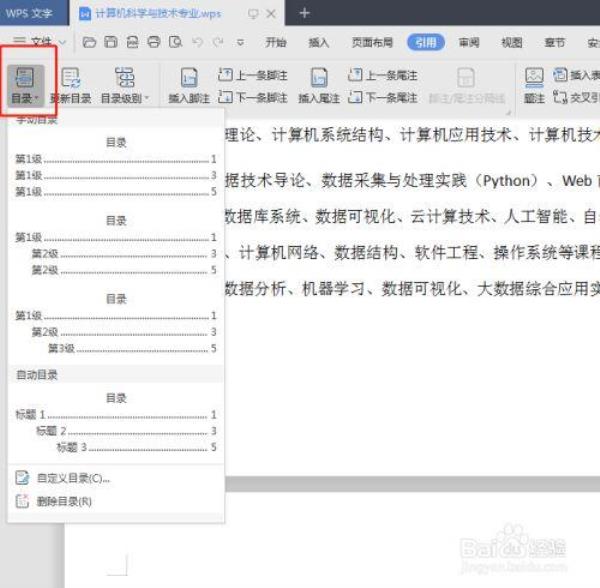Expand the quick access toolbar customize arrow

[241, 43]
